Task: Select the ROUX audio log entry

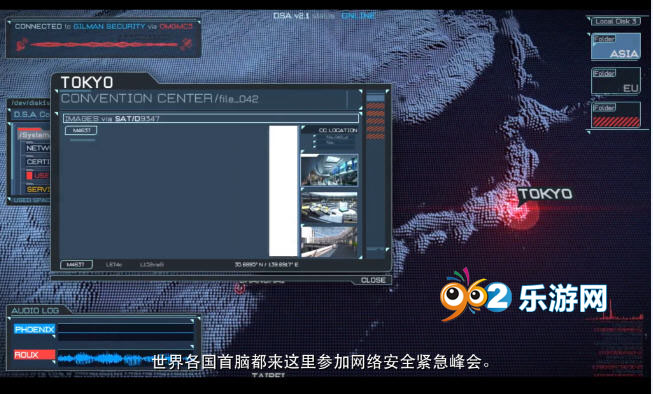Action: click(x=35, y=355)
